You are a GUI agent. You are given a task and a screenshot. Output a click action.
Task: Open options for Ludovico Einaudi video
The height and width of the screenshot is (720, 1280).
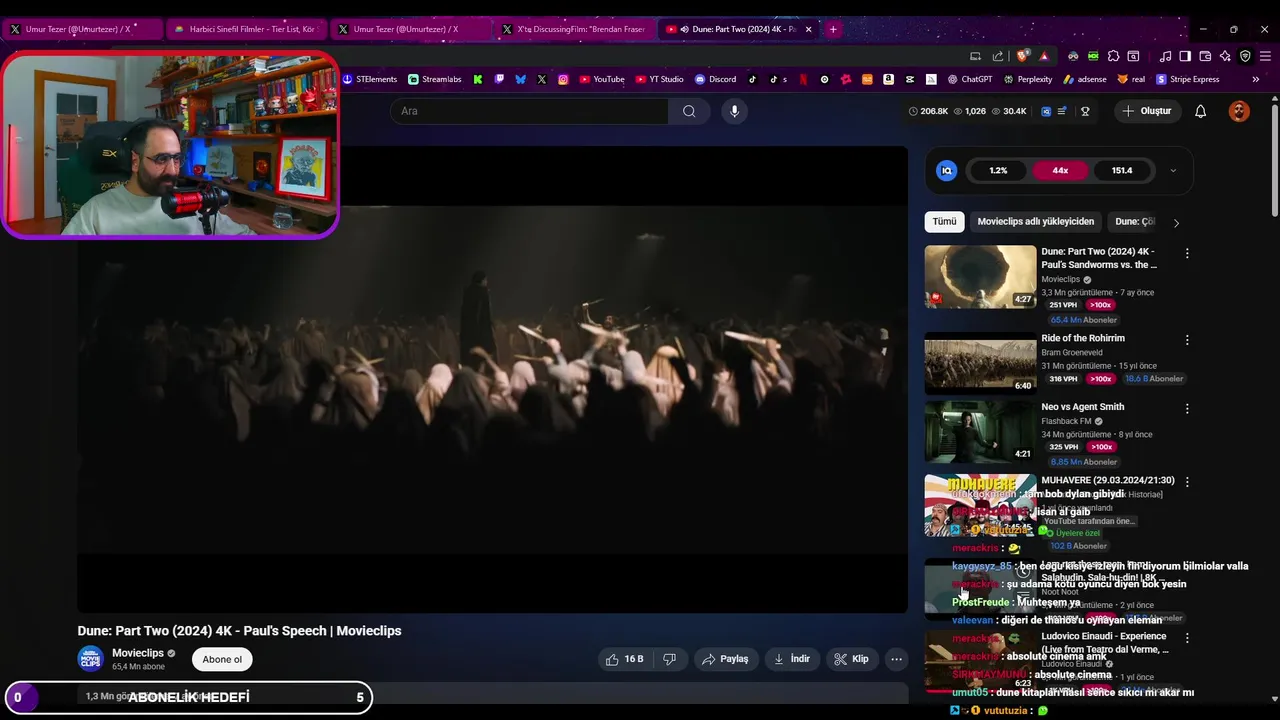click(1187, 638)
